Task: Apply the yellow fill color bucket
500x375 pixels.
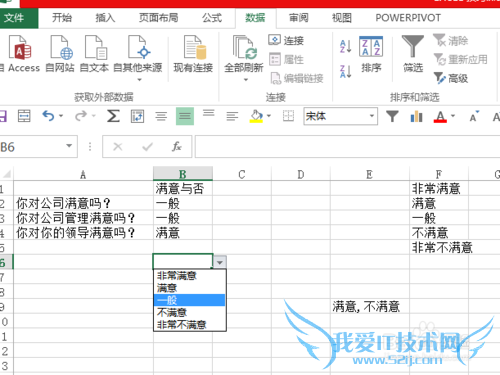Action: point(256,116)
